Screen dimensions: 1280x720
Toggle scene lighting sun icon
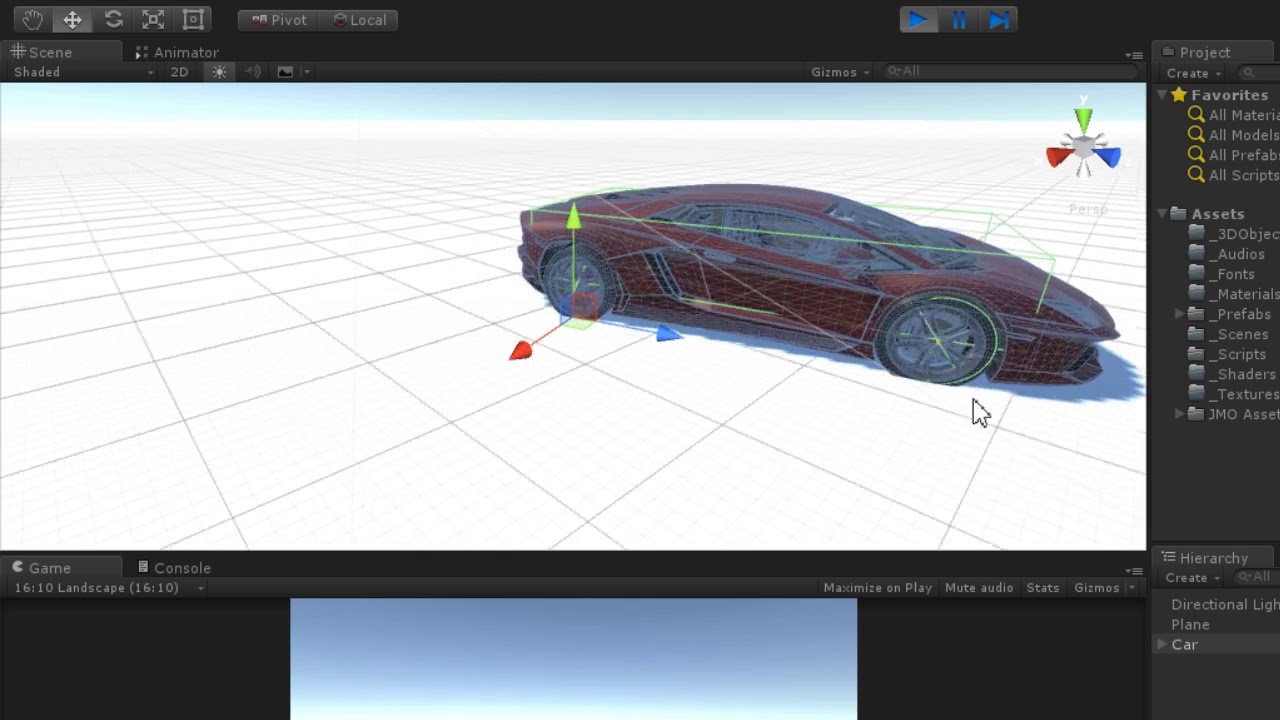tap(219, 72)
